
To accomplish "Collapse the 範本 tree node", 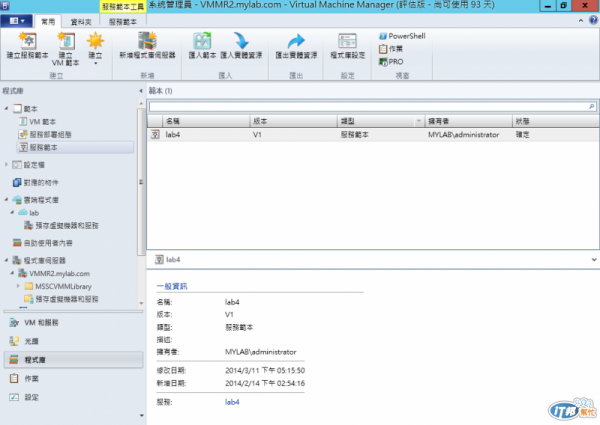I will (6, 109).
